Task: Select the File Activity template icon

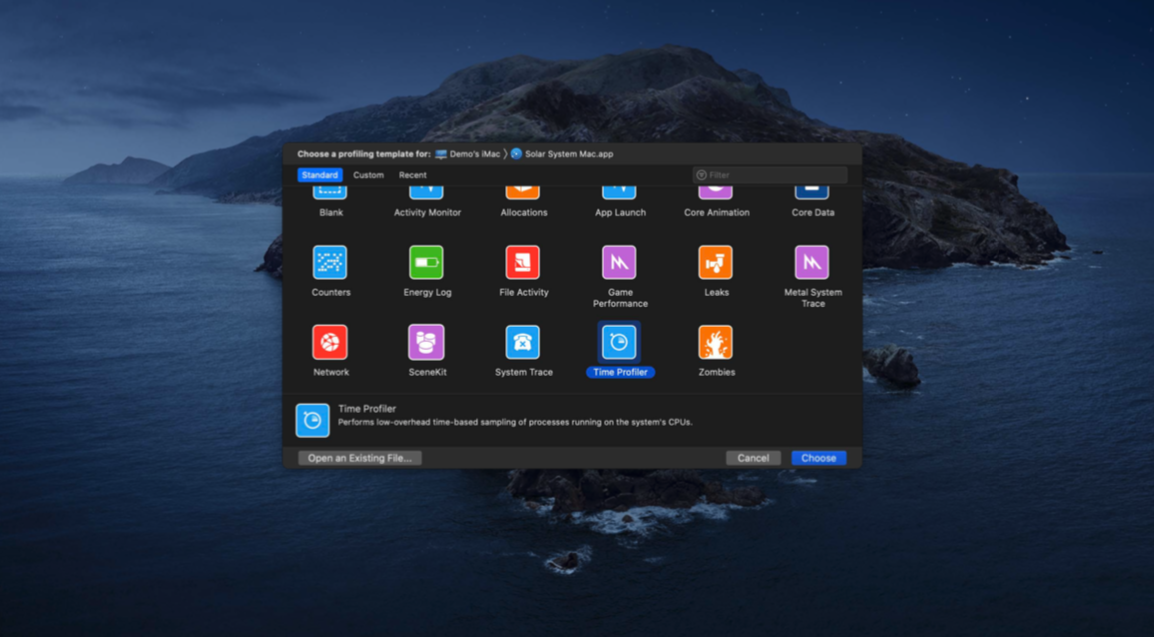Action: [x=523, y=263]
